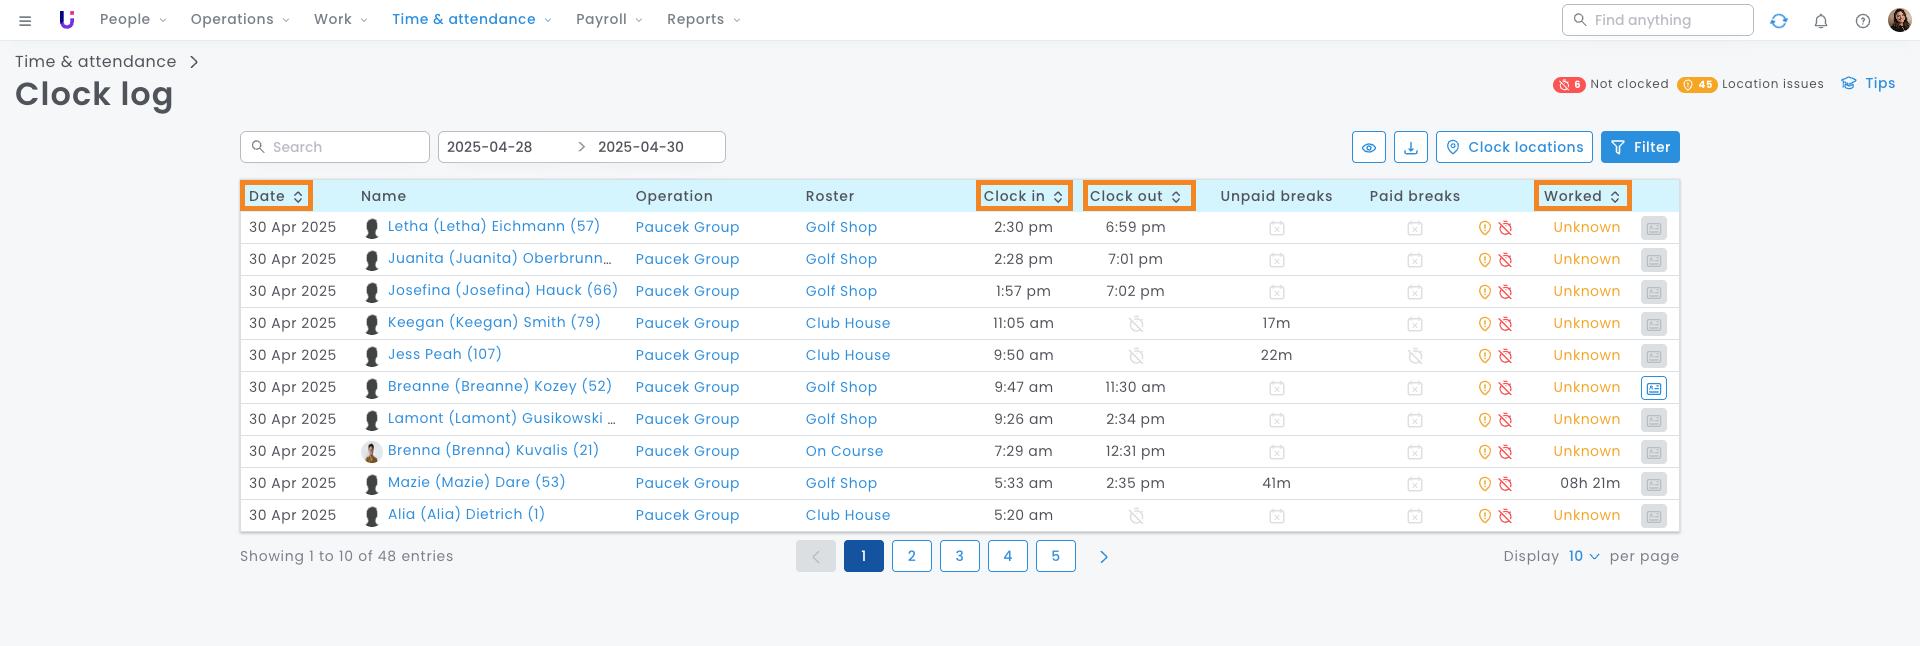
Task: Click the refresh sync icon
Action: pos(1778,21)
